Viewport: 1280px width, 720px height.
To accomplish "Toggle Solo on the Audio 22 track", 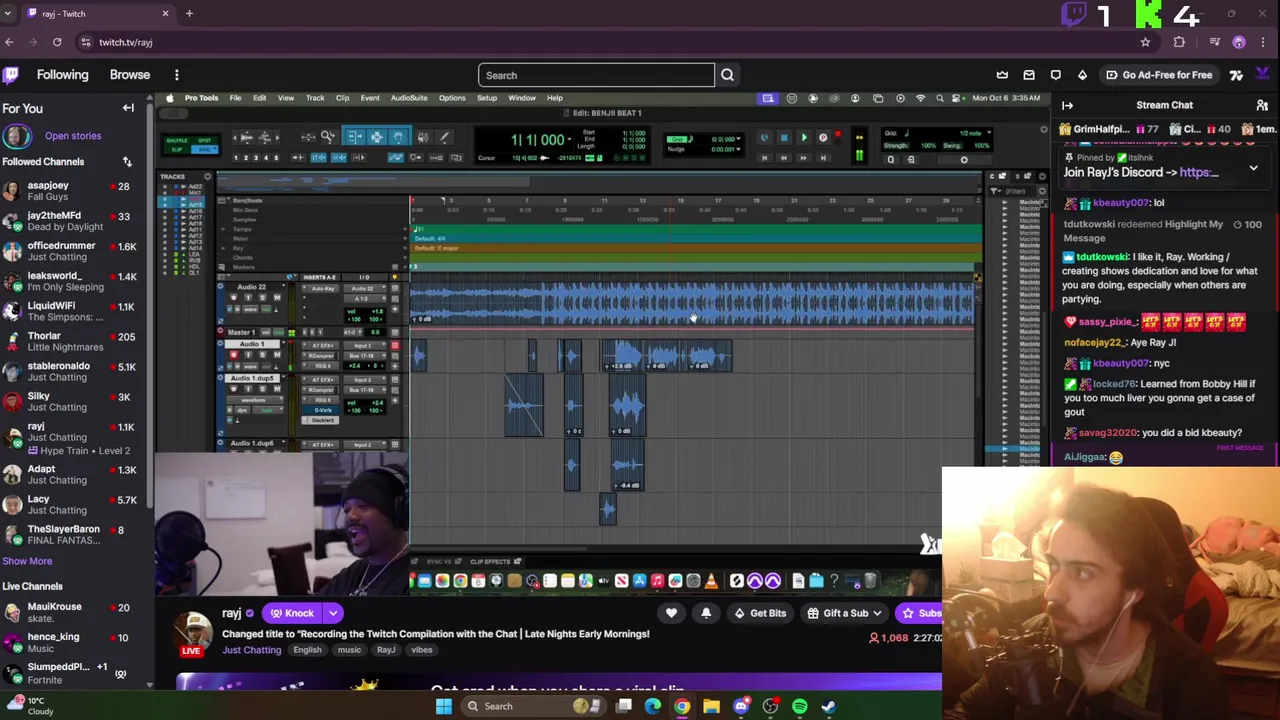I will click(262, 297).
